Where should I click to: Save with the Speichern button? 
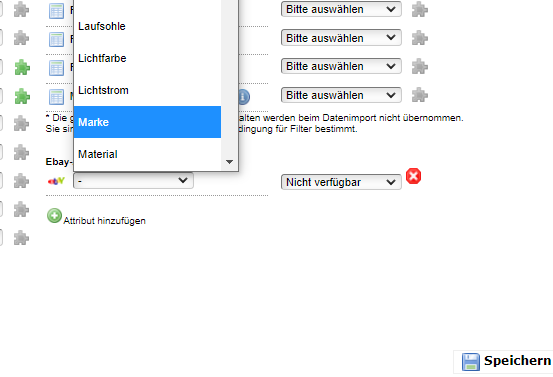(x=504, y=361)
